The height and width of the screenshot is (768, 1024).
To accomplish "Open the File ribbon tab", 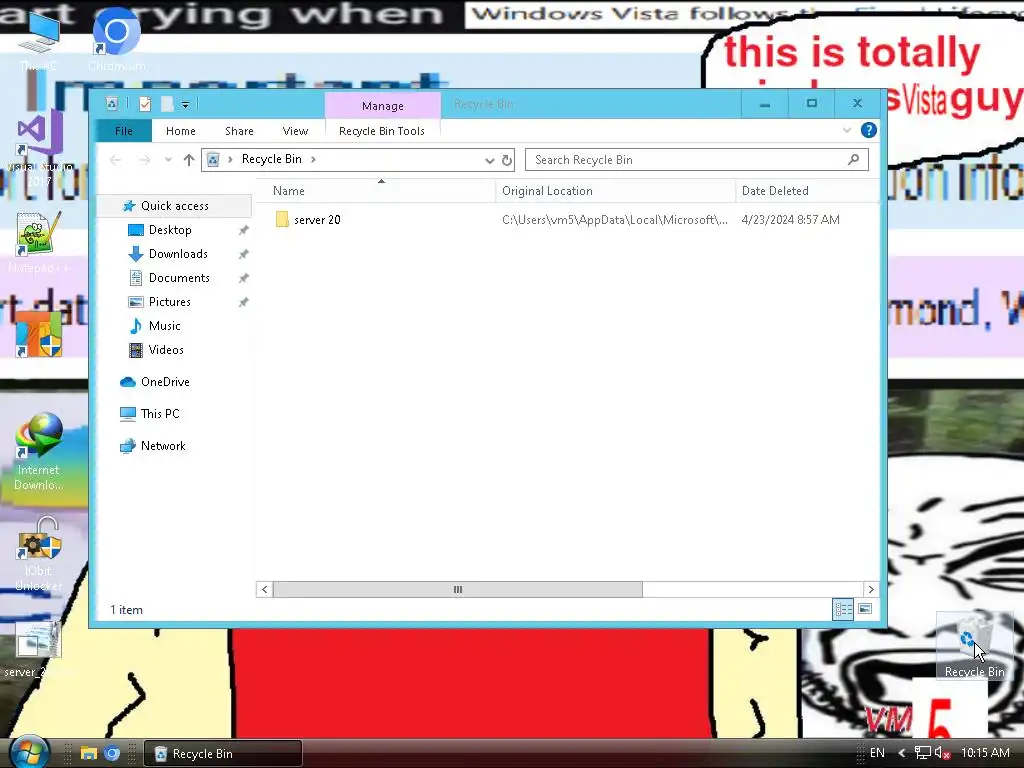I will click(x=123, y=131).
